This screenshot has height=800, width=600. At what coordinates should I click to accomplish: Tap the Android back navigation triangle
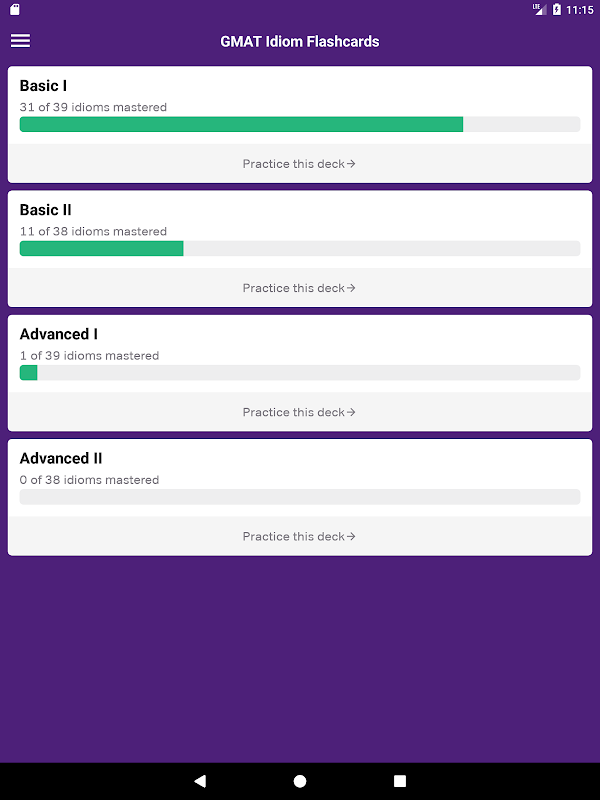pyautogui.click(x=200, y=781)
